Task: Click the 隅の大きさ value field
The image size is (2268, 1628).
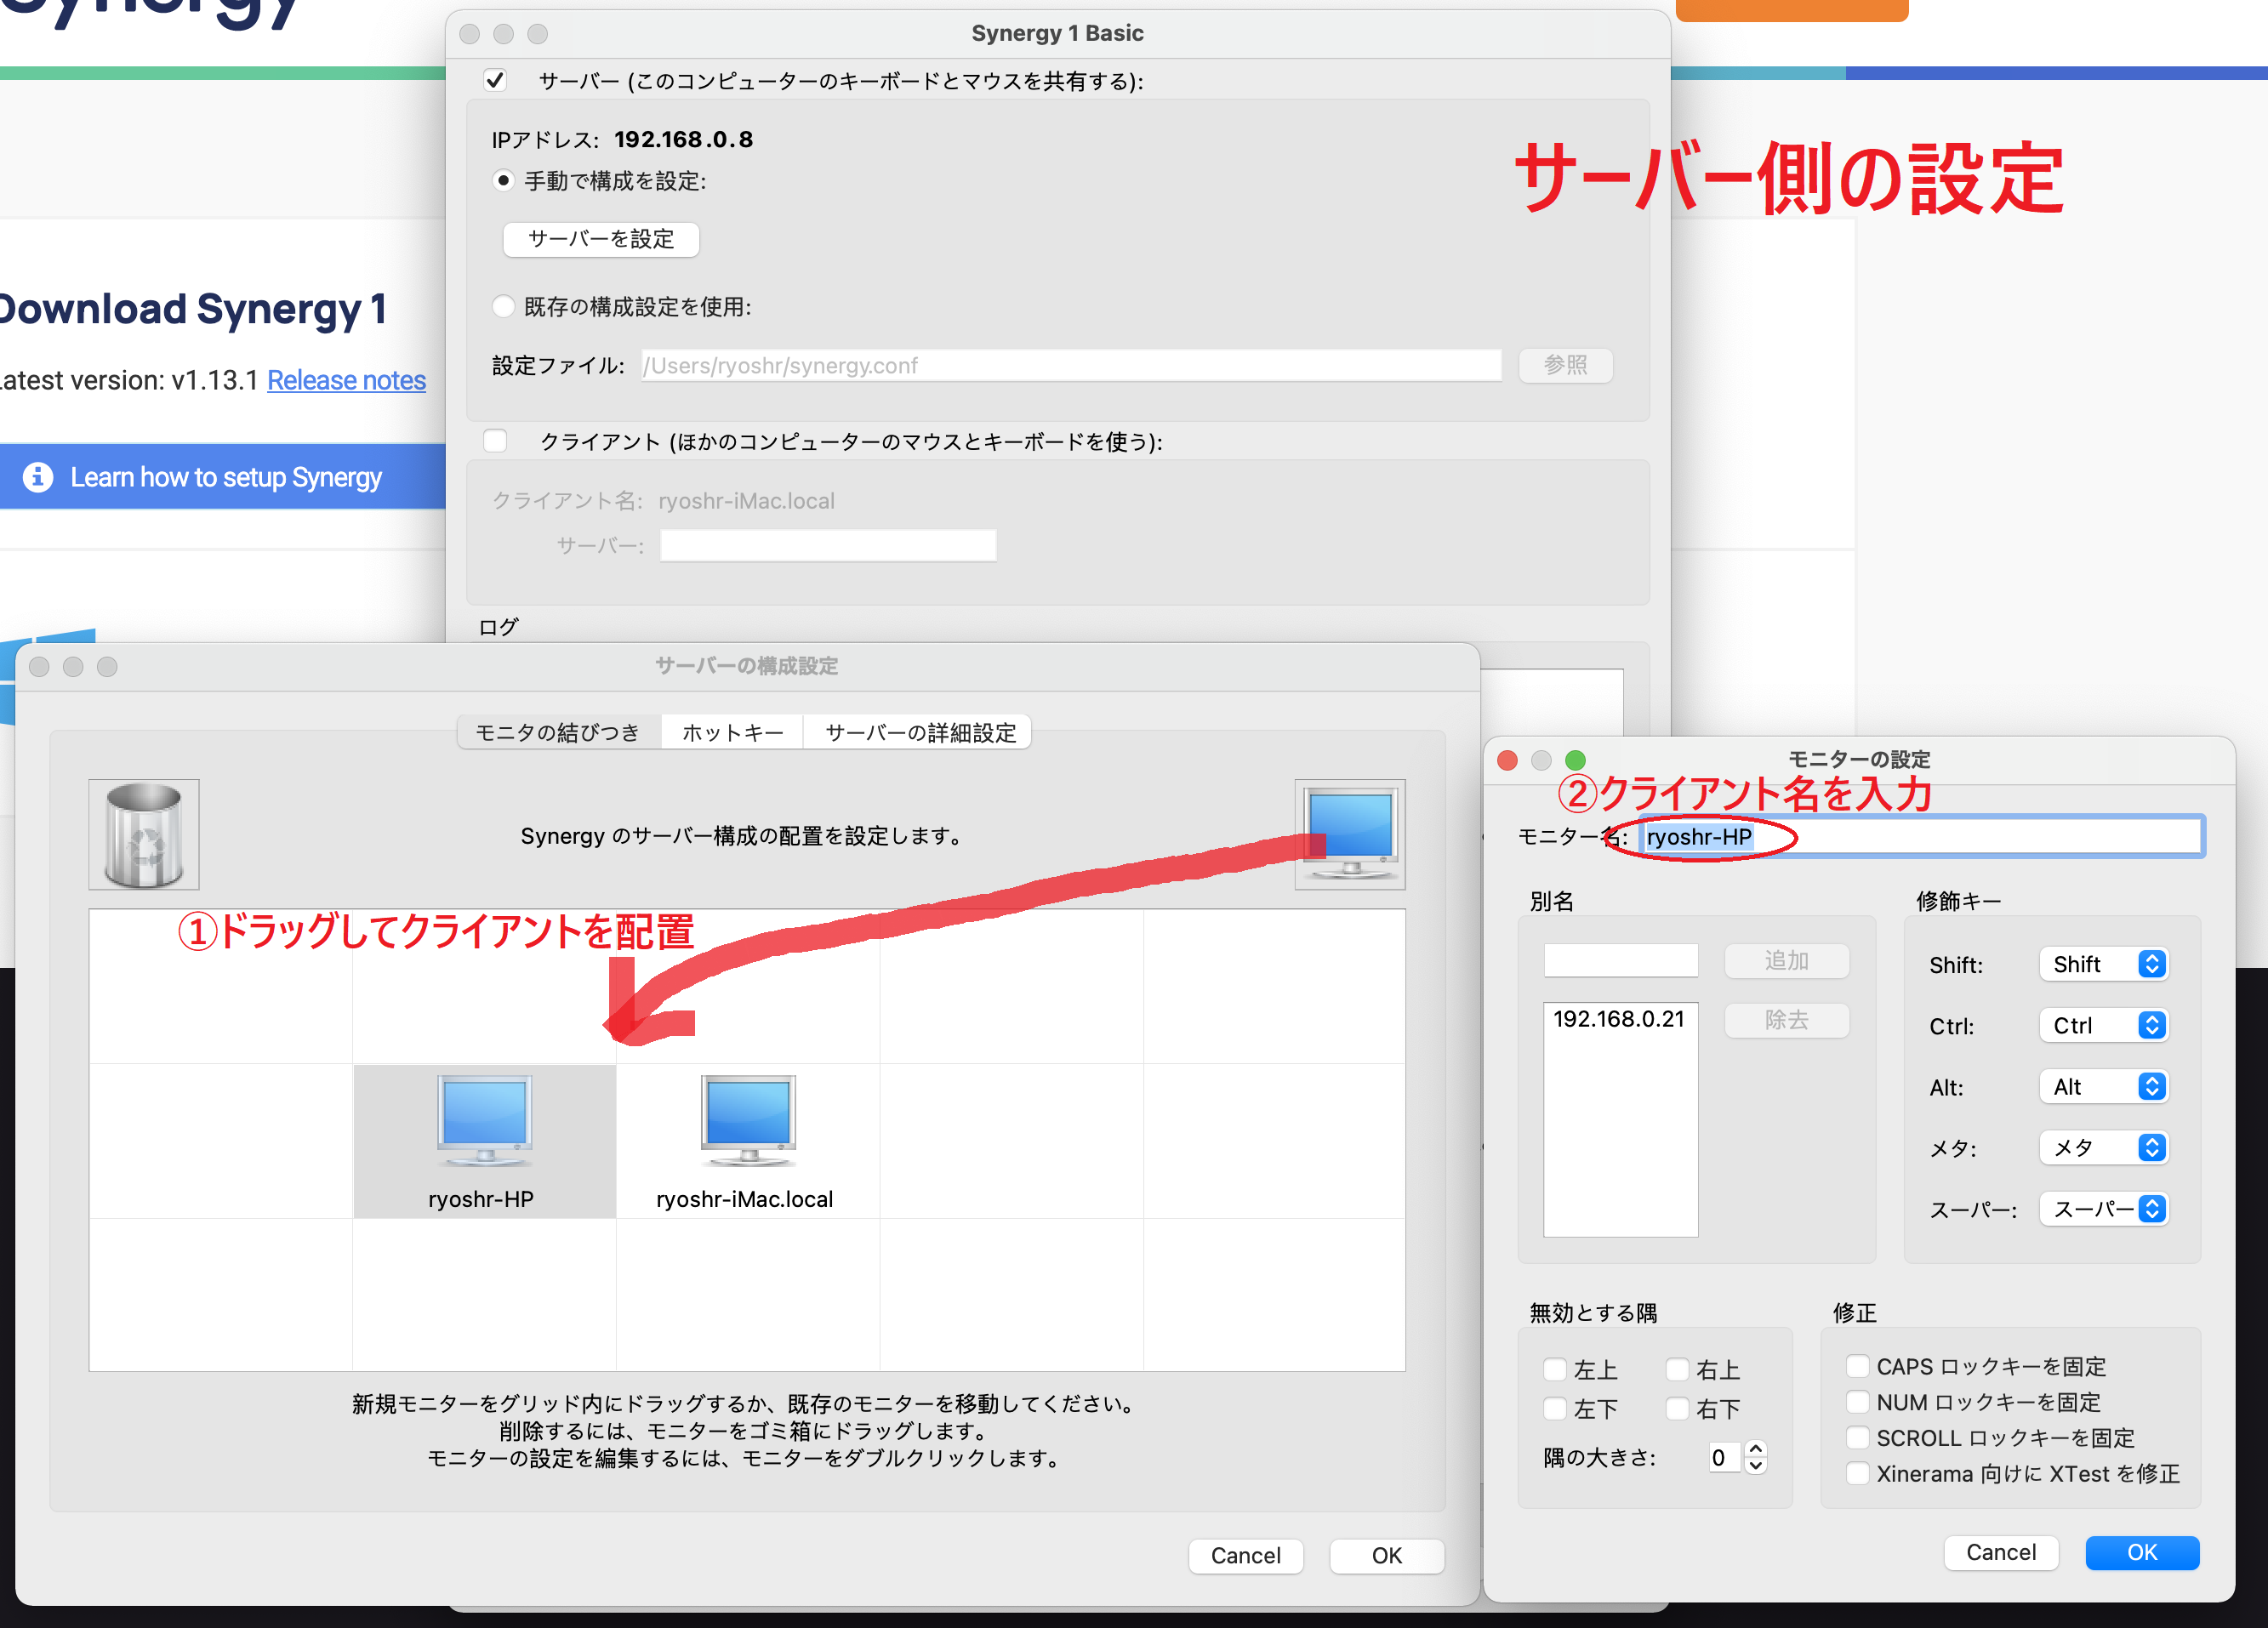Action: (x=1724, y=1457)
